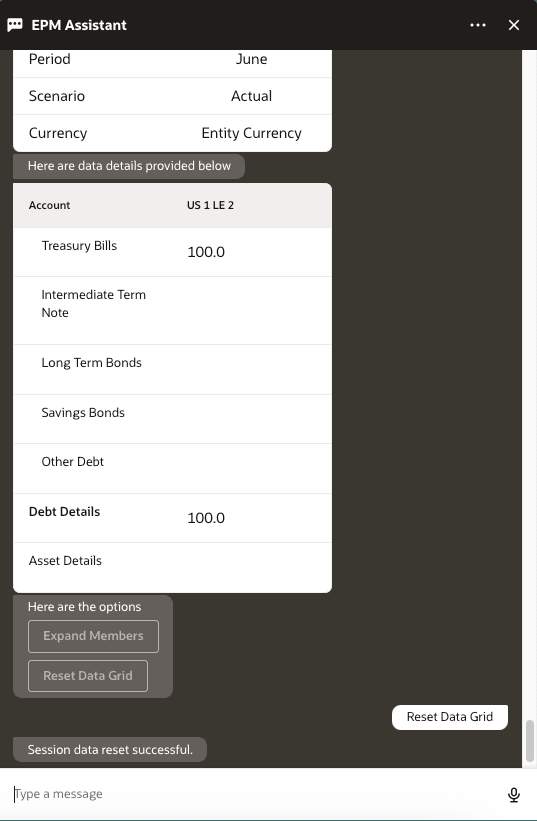Screen dimensions: 537x821
Task: Select the Savings Bonds row
Action: point(172,419)
